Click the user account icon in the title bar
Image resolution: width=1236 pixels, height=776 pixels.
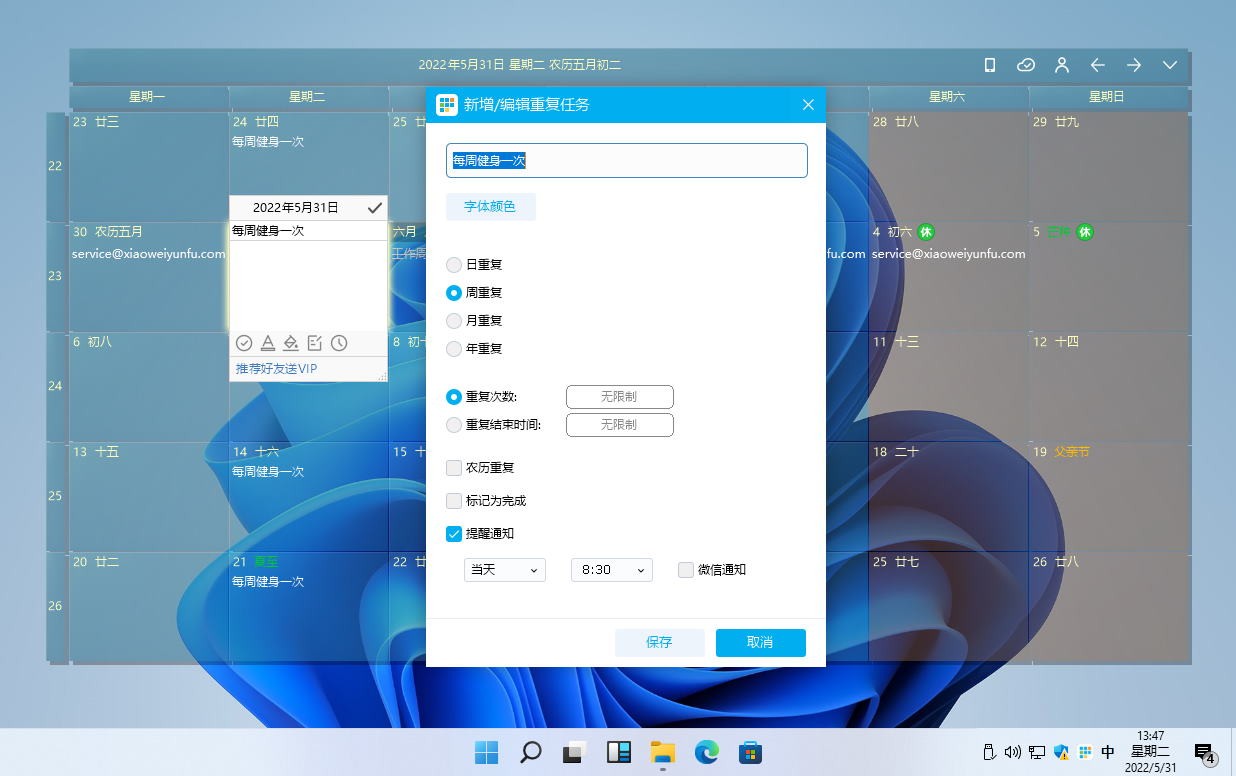click(1062, 65)
